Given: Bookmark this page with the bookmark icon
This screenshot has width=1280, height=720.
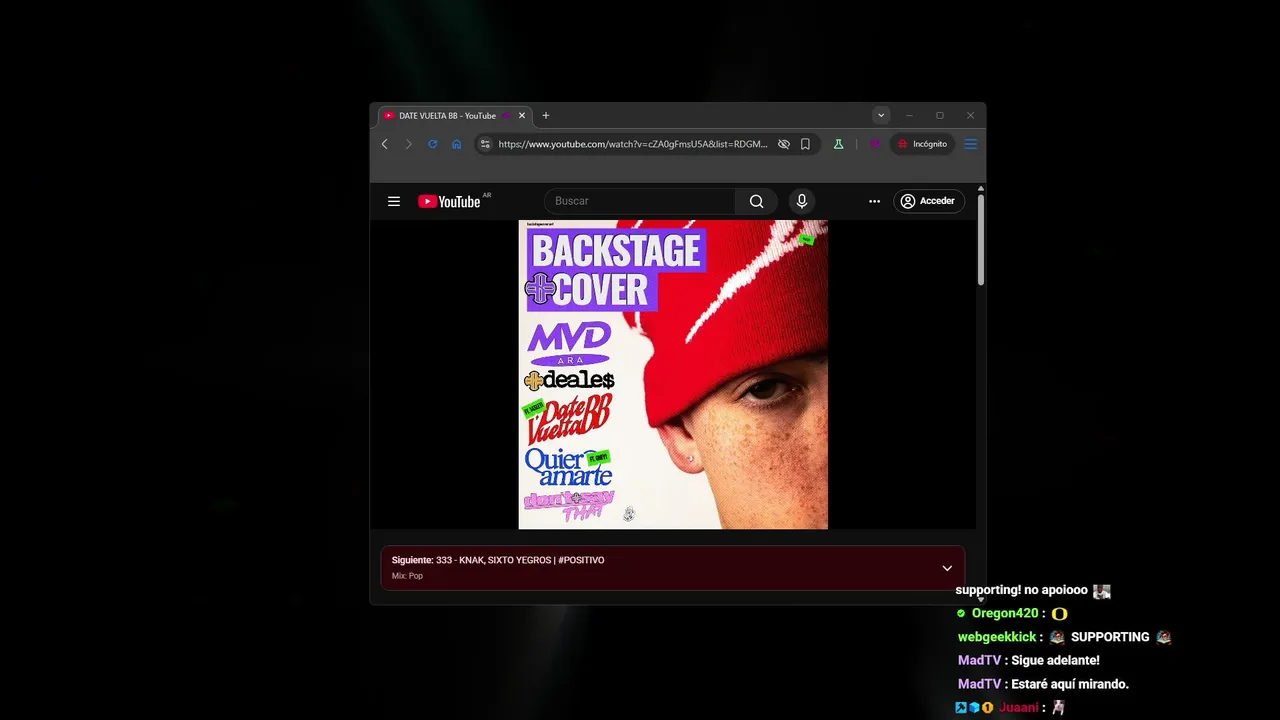Looking at the screenshot, I should click(x=805, y=144).
